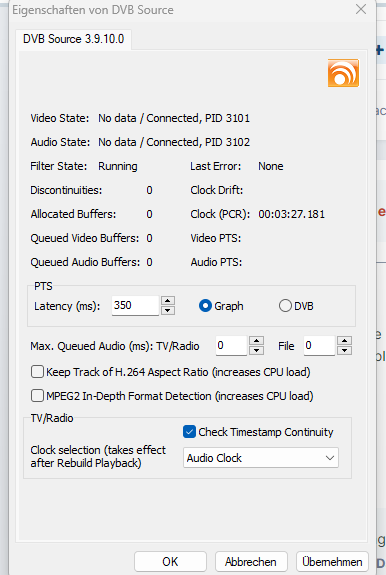Enable Keep Track of H.264 Aspect Ratio

(37, 372)
